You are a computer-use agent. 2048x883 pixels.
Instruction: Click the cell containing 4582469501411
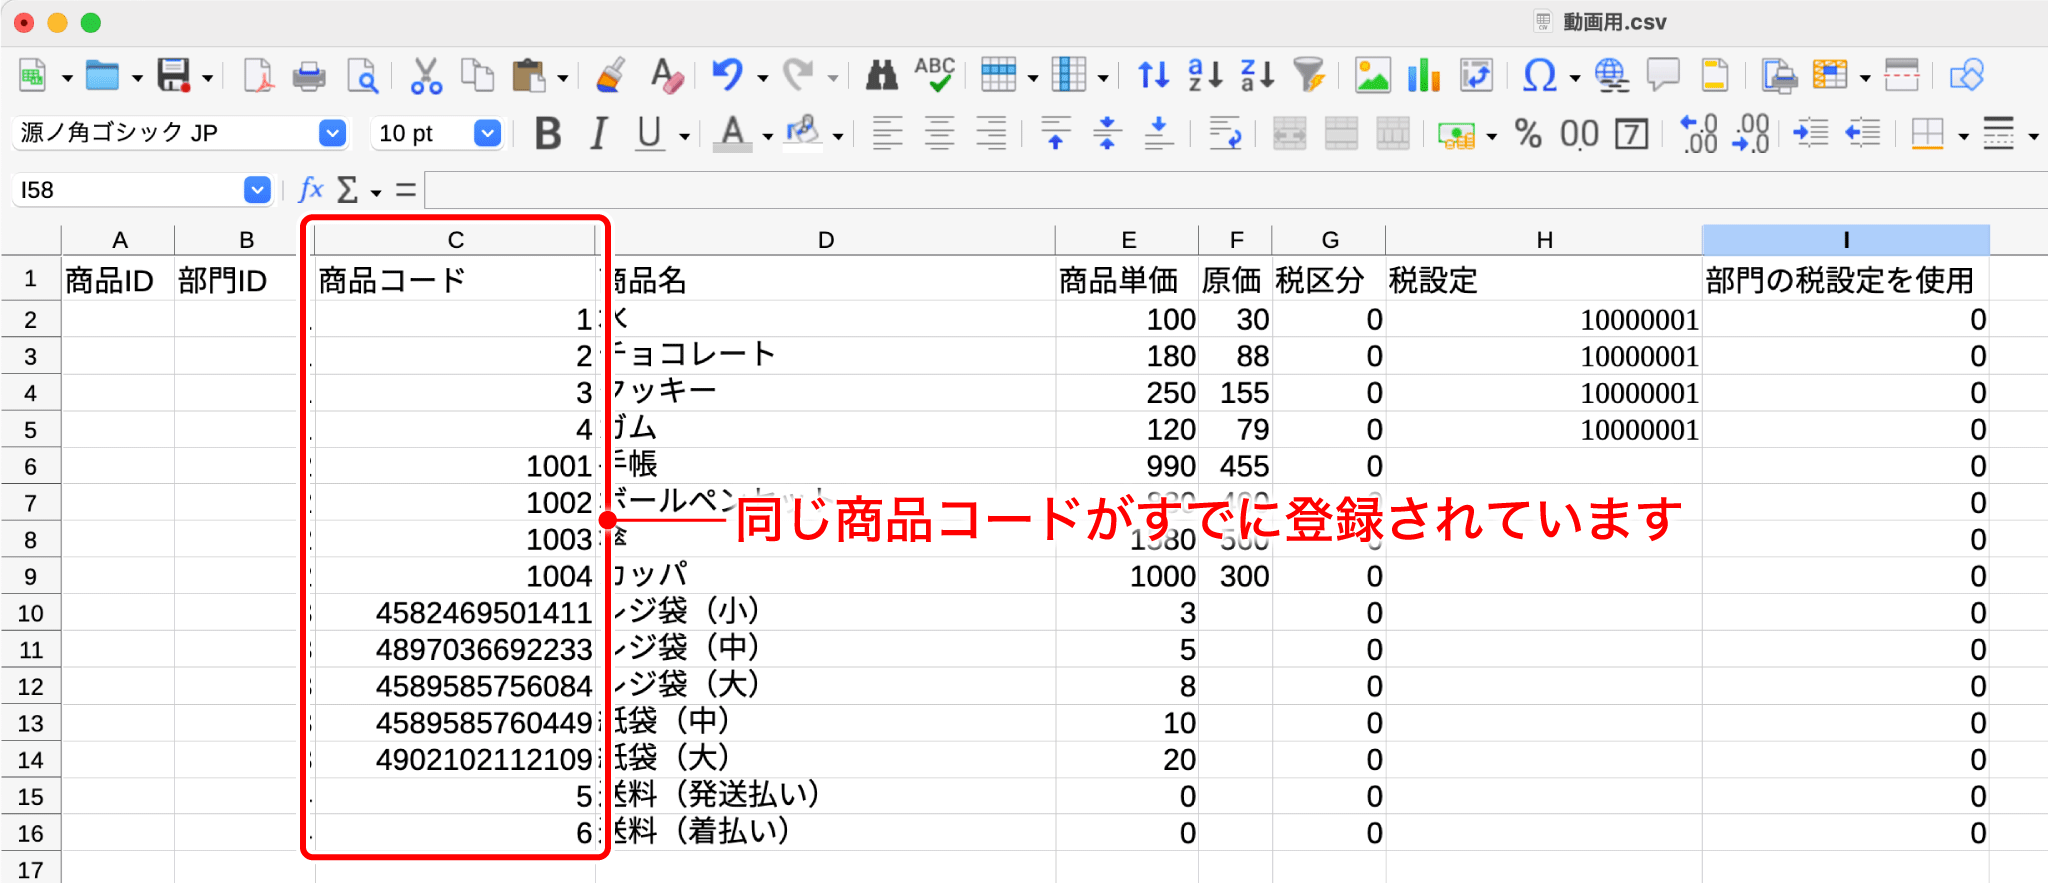[455, 613]
